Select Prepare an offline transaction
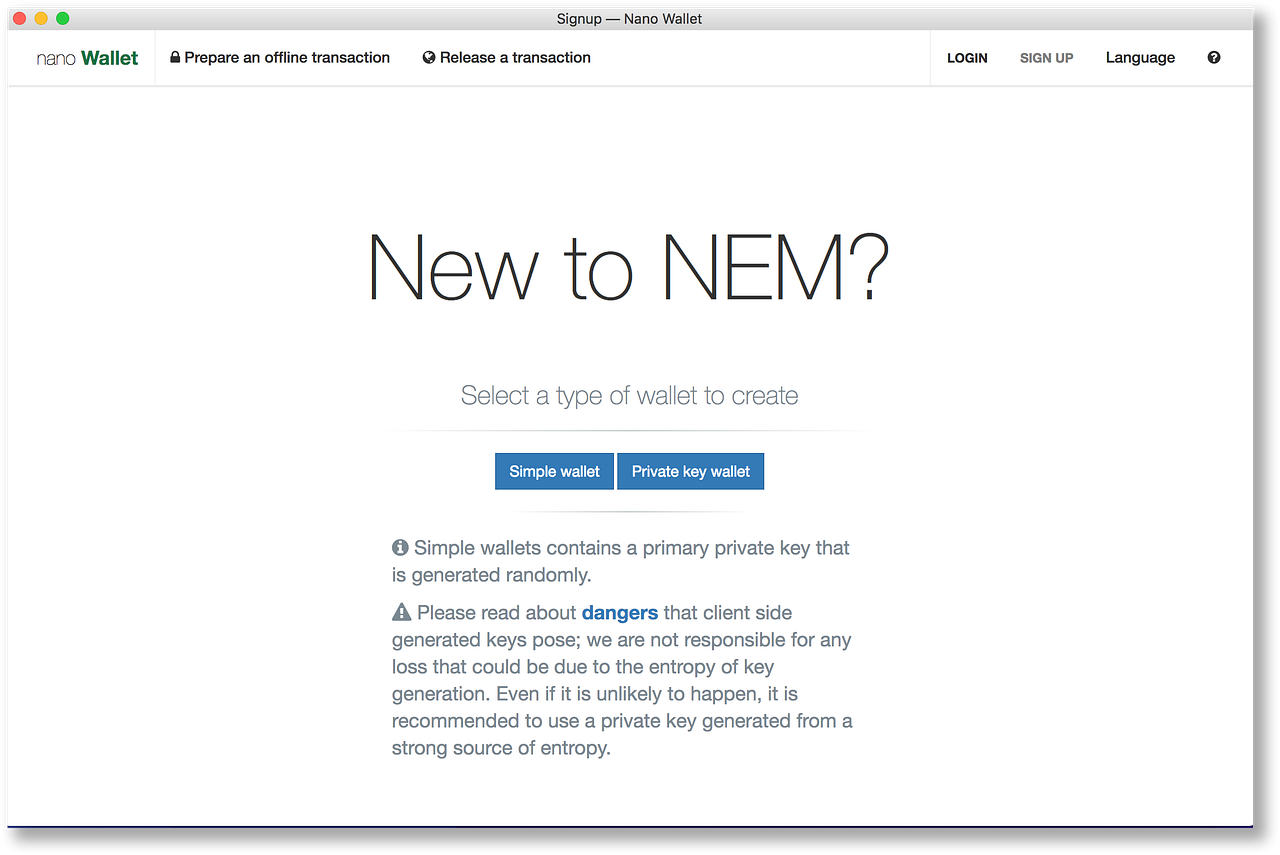Screen dimensions: 1280x855 pyautogui.click(x=289, y=57)
